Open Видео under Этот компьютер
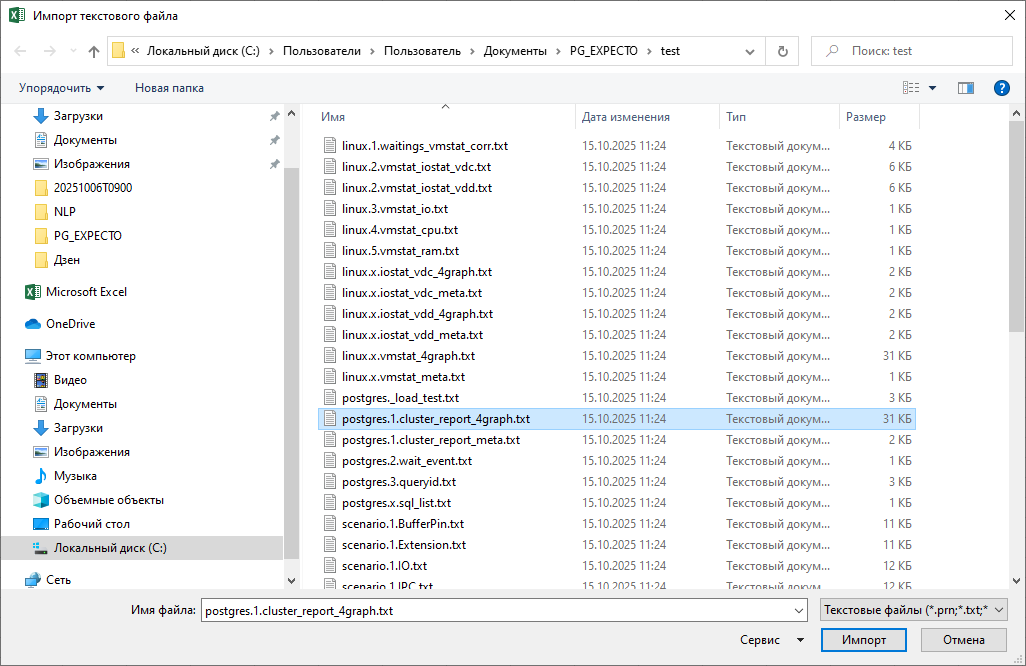Image resolution: width=1026 pixels, height=666 pixels. click(70, 380)
